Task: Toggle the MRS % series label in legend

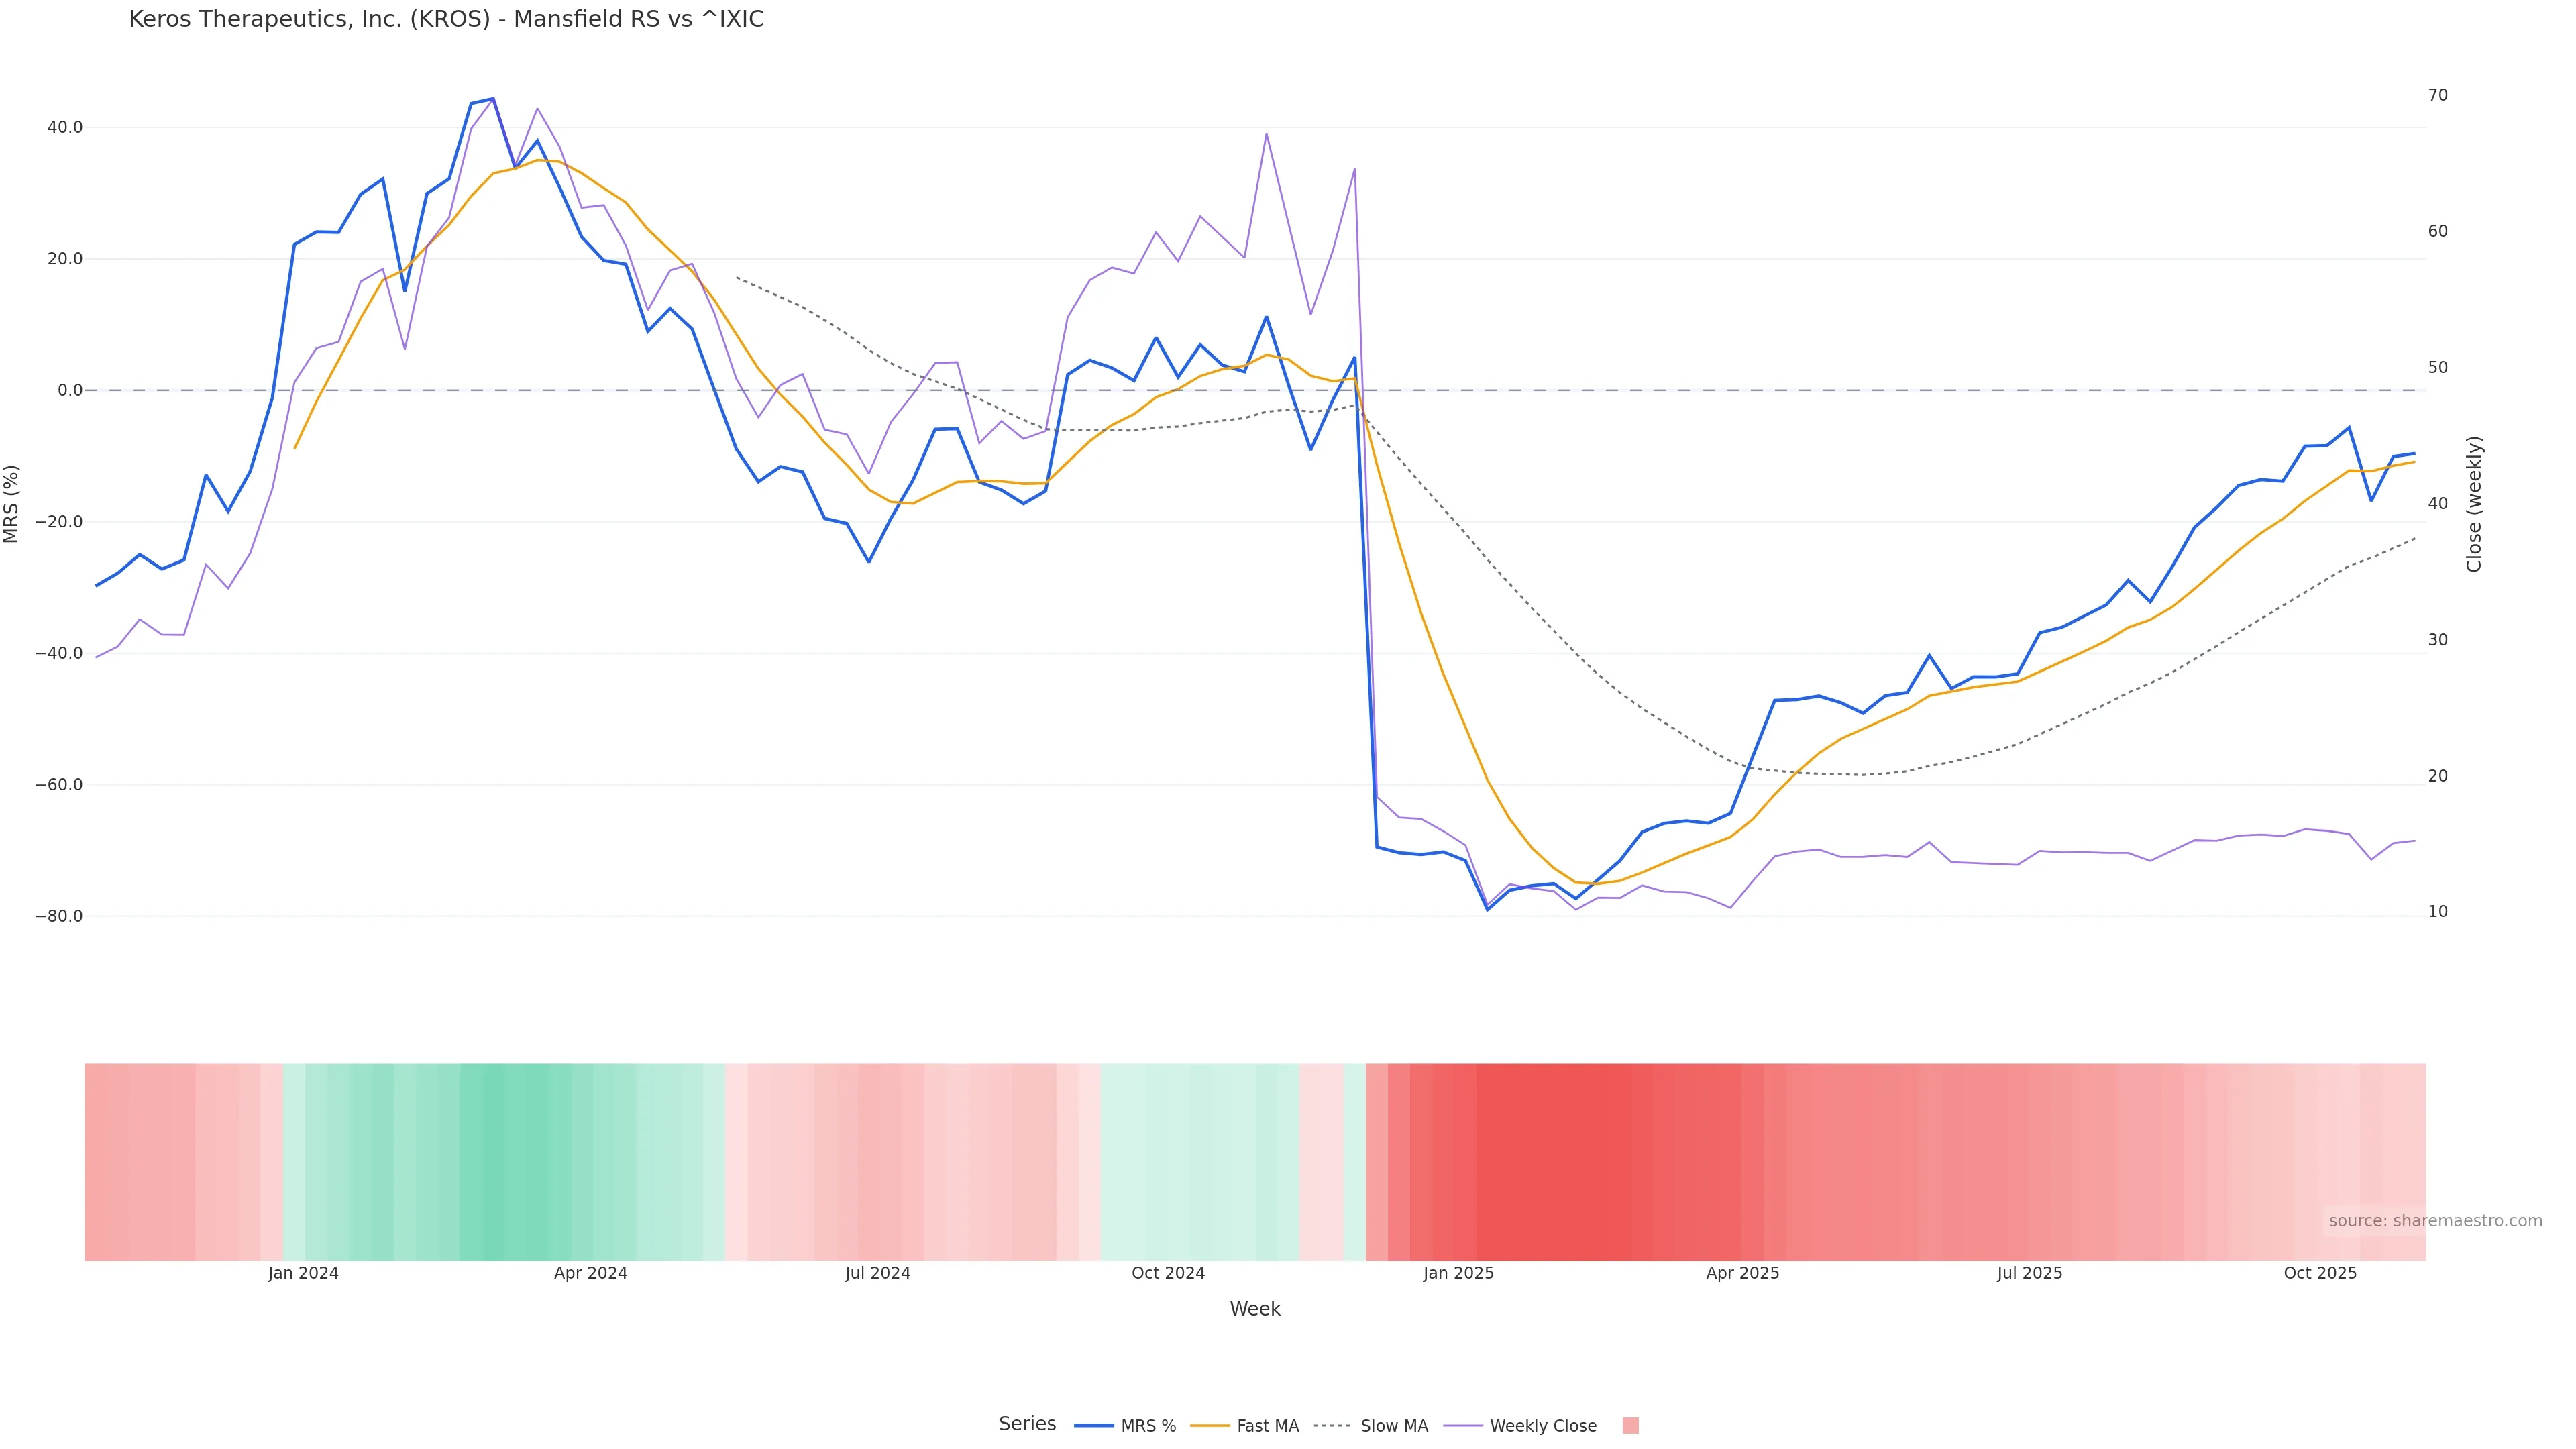Action: [x=1148, y=1426]
